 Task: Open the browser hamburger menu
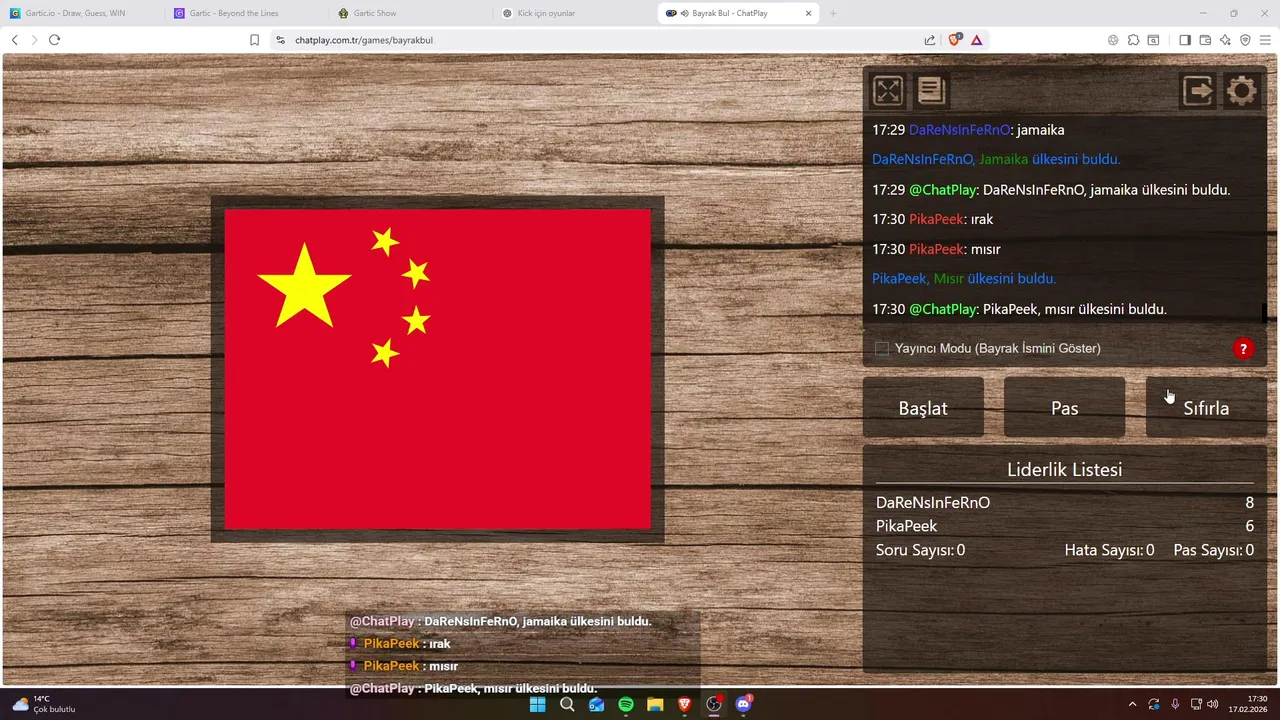click(x=1265, y=40)
